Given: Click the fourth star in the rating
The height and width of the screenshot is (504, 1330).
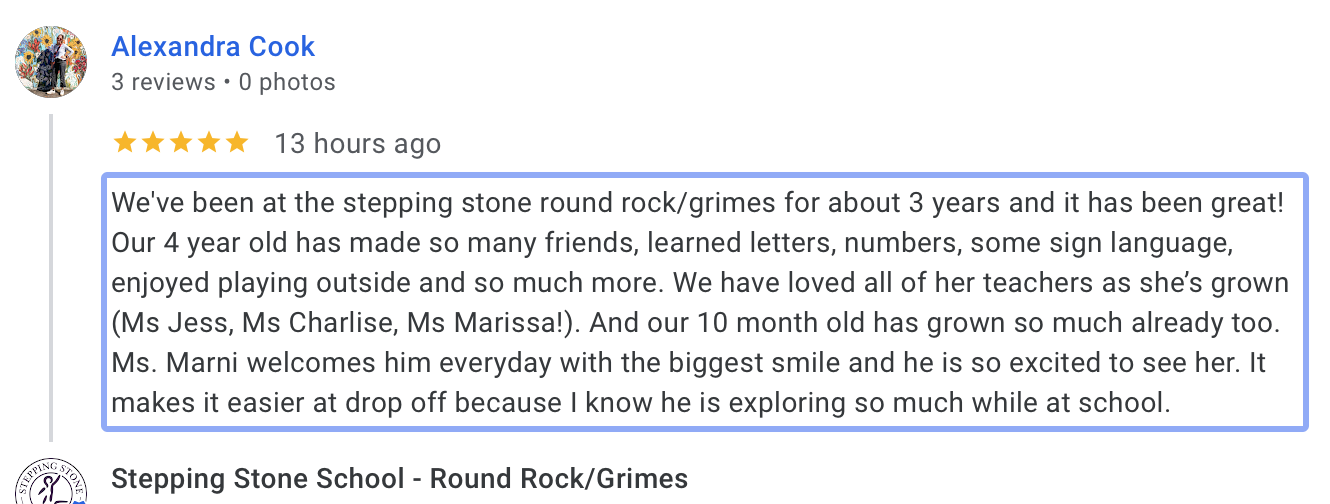Looking at the screenshot, I should (x=209, y=143).
